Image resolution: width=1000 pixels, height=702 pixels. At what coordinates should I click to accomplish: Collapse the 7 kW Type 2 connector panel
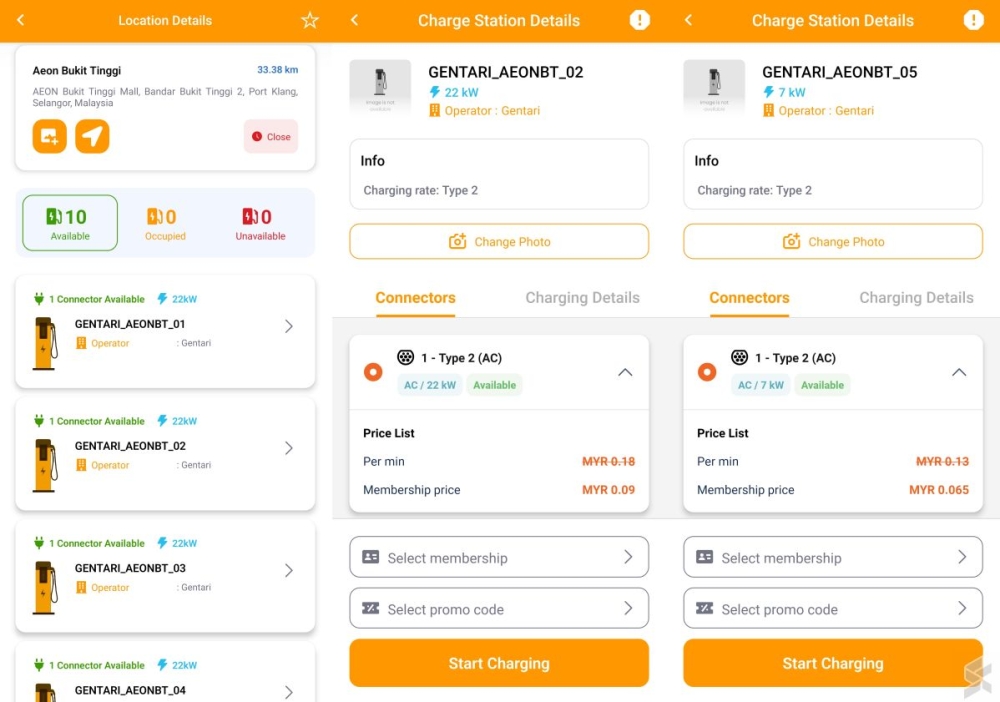click(x=959, y=372)
